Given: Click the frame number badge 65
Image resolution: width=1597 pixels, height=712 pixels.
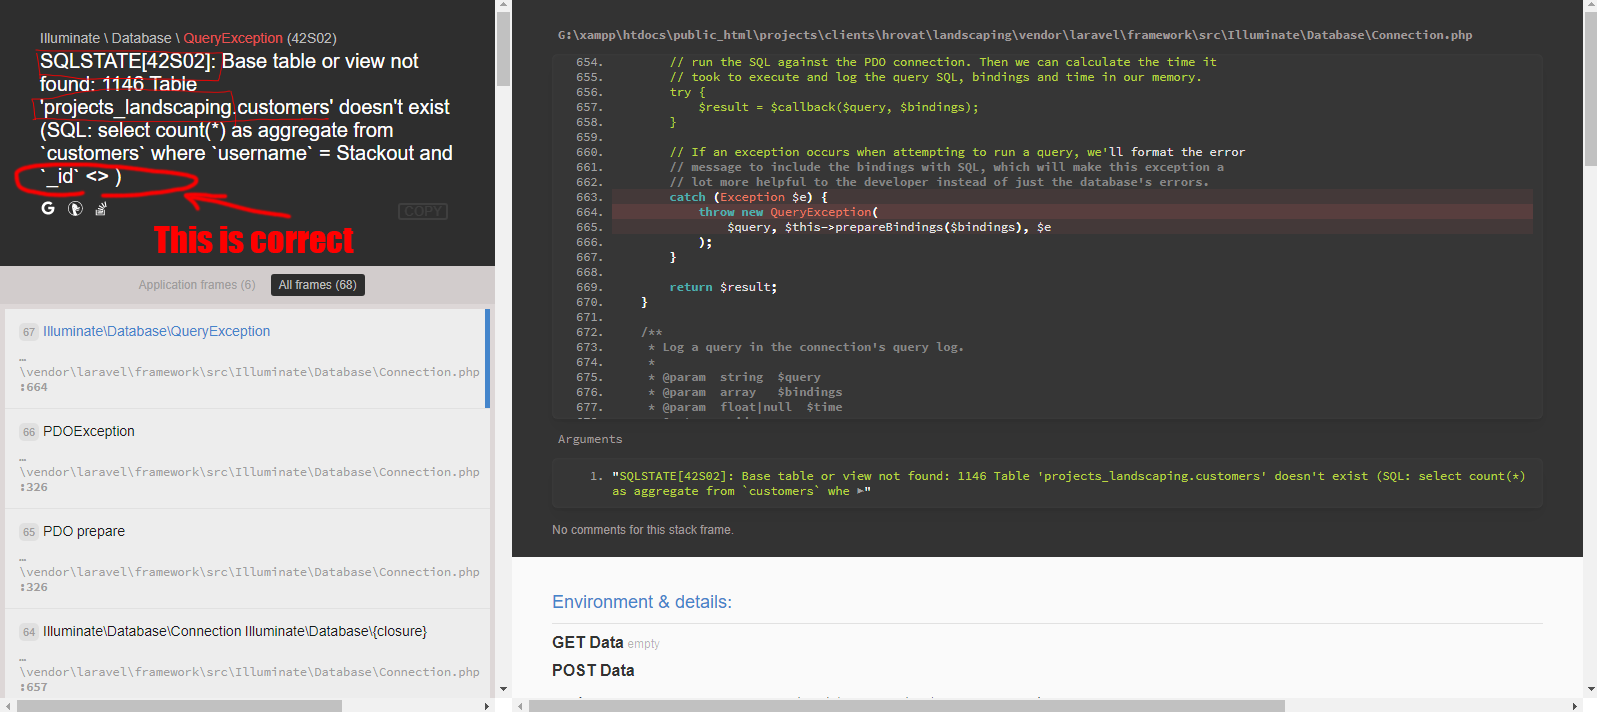Looking at the screenshot, I should tap(29, 532).
